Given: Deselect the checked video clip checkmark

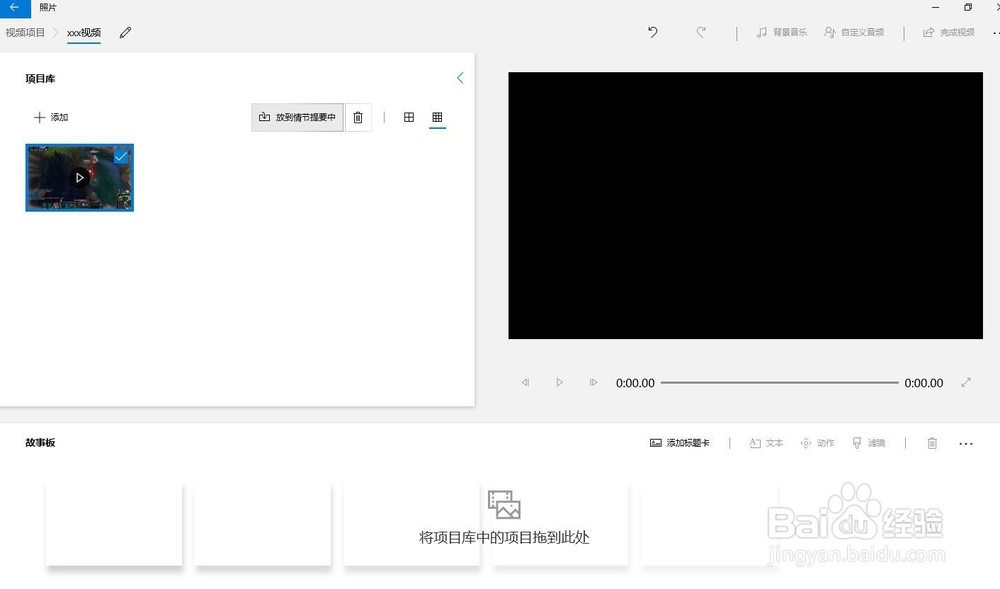Looking at the screenshot, I should (122, 156).
